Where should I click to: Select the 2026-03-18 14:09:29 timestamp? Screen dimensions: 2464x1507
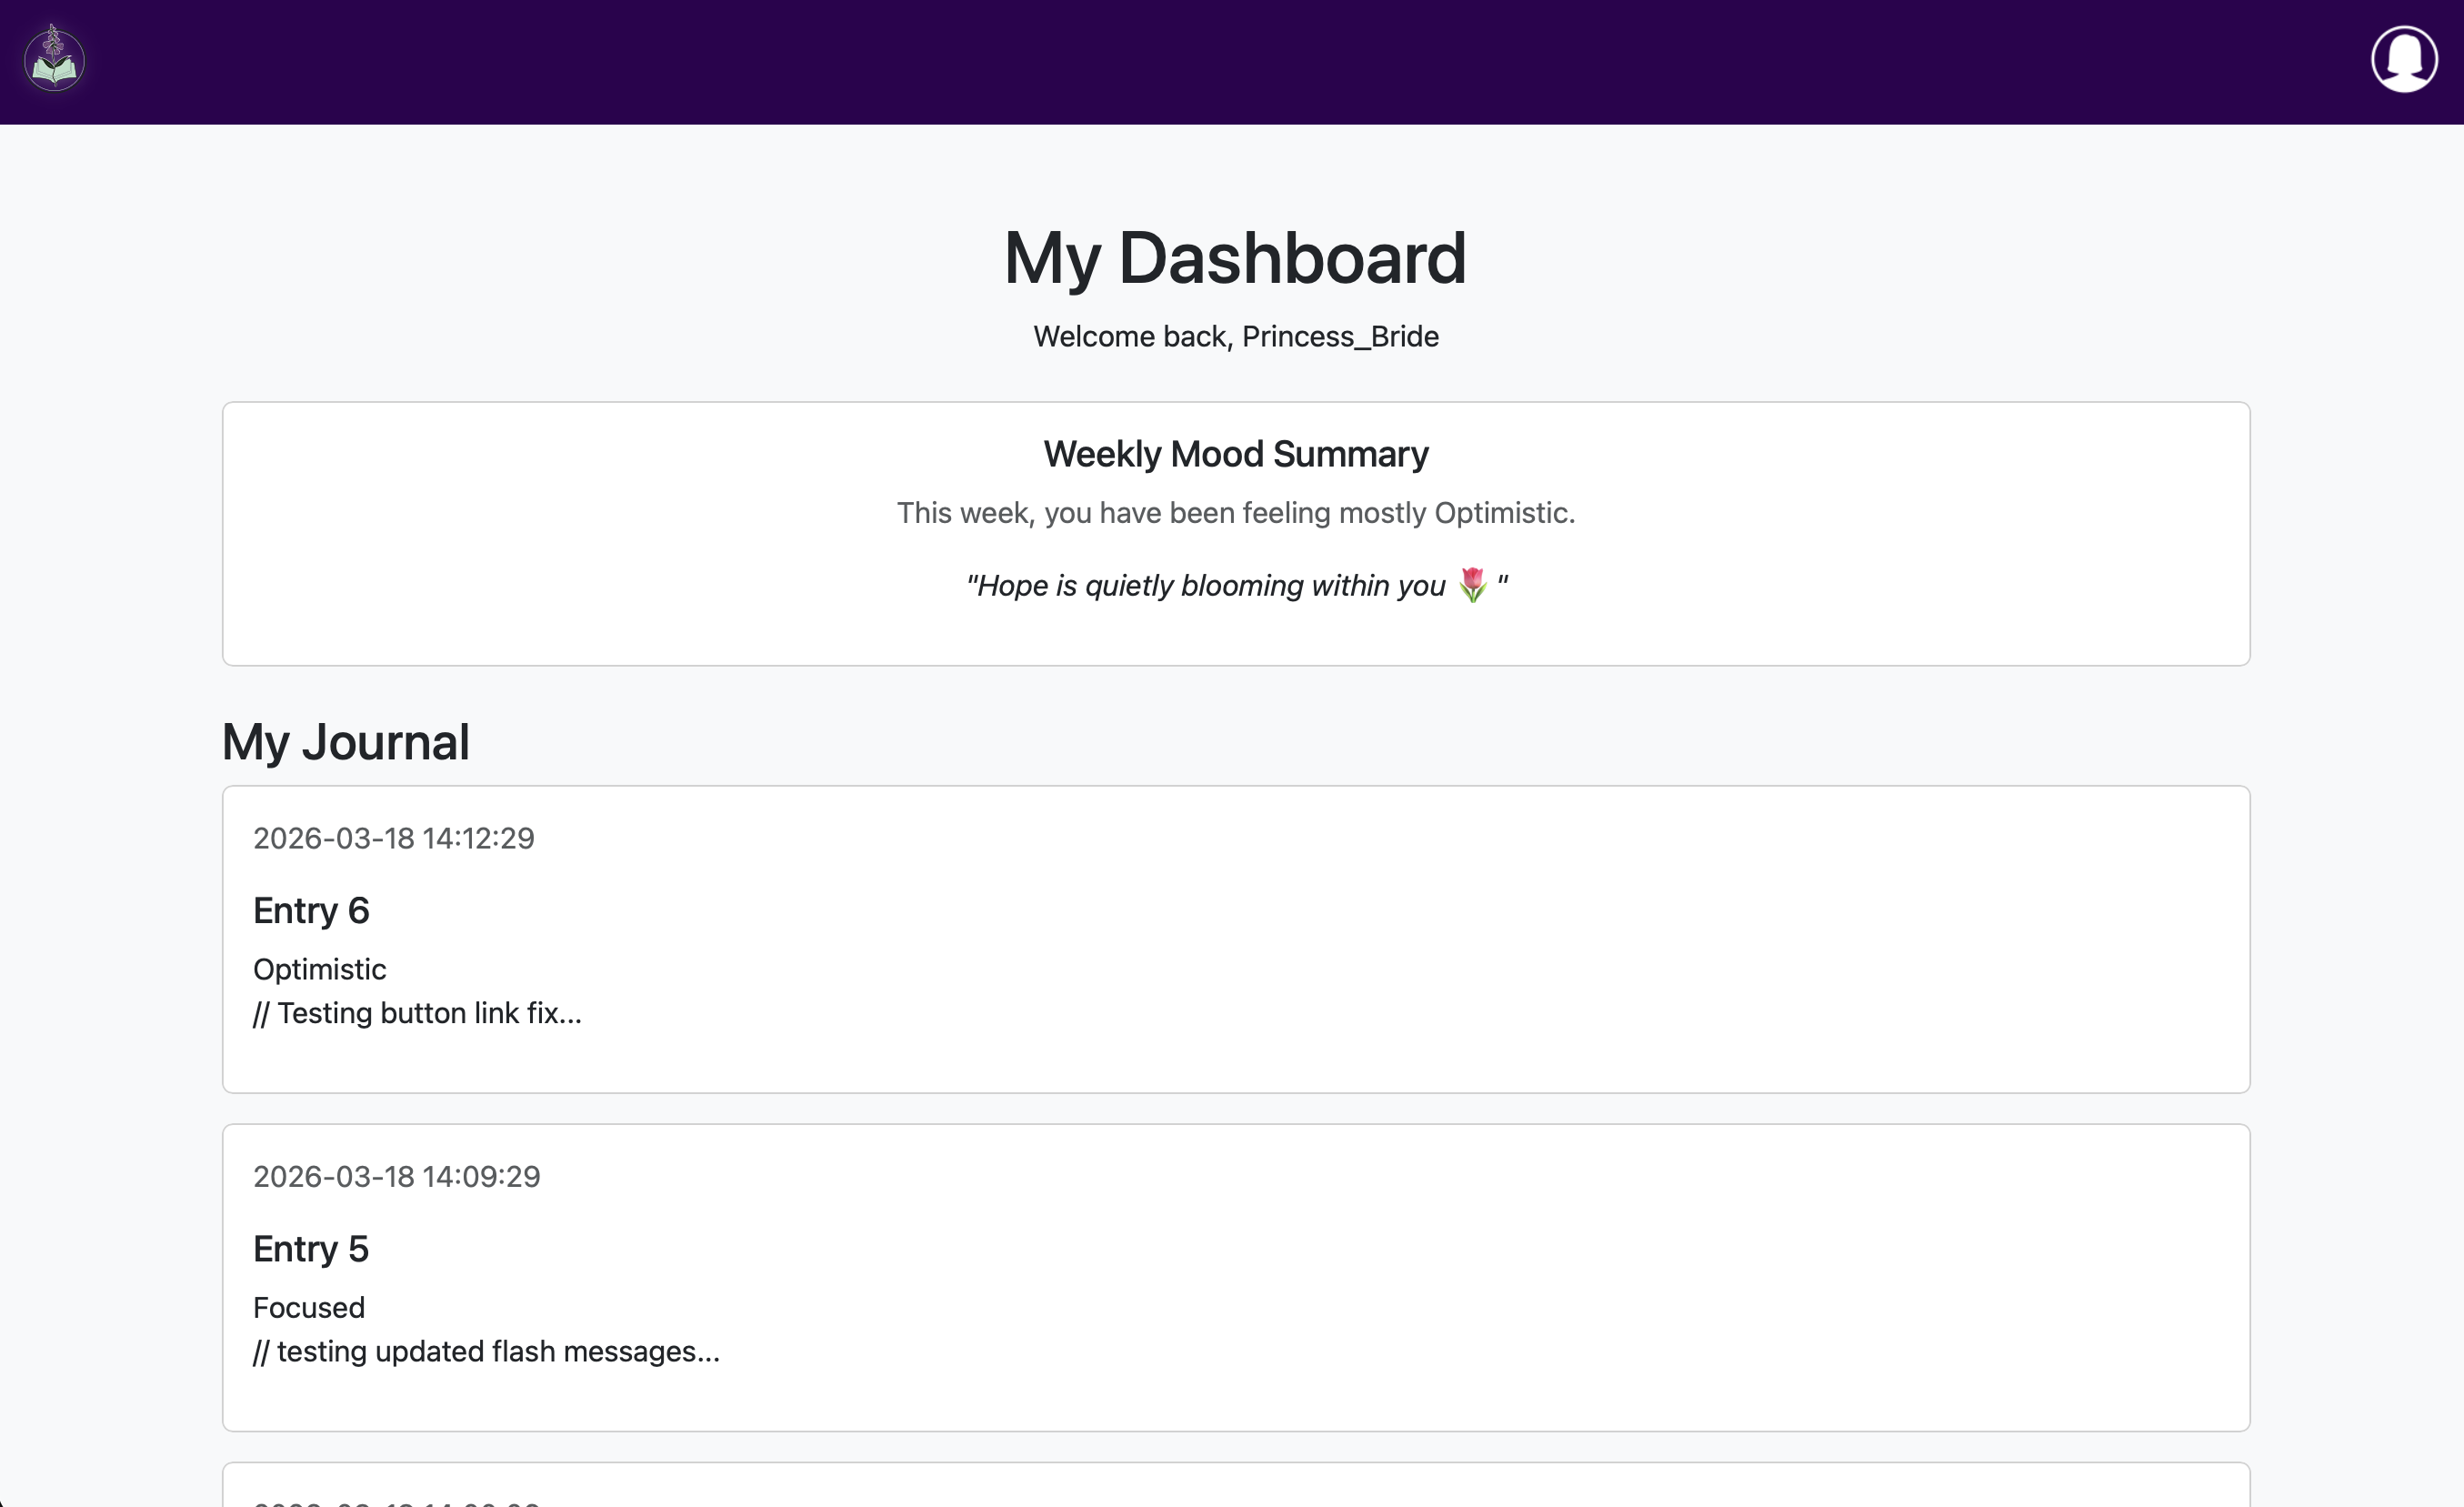pos(396,1176)
